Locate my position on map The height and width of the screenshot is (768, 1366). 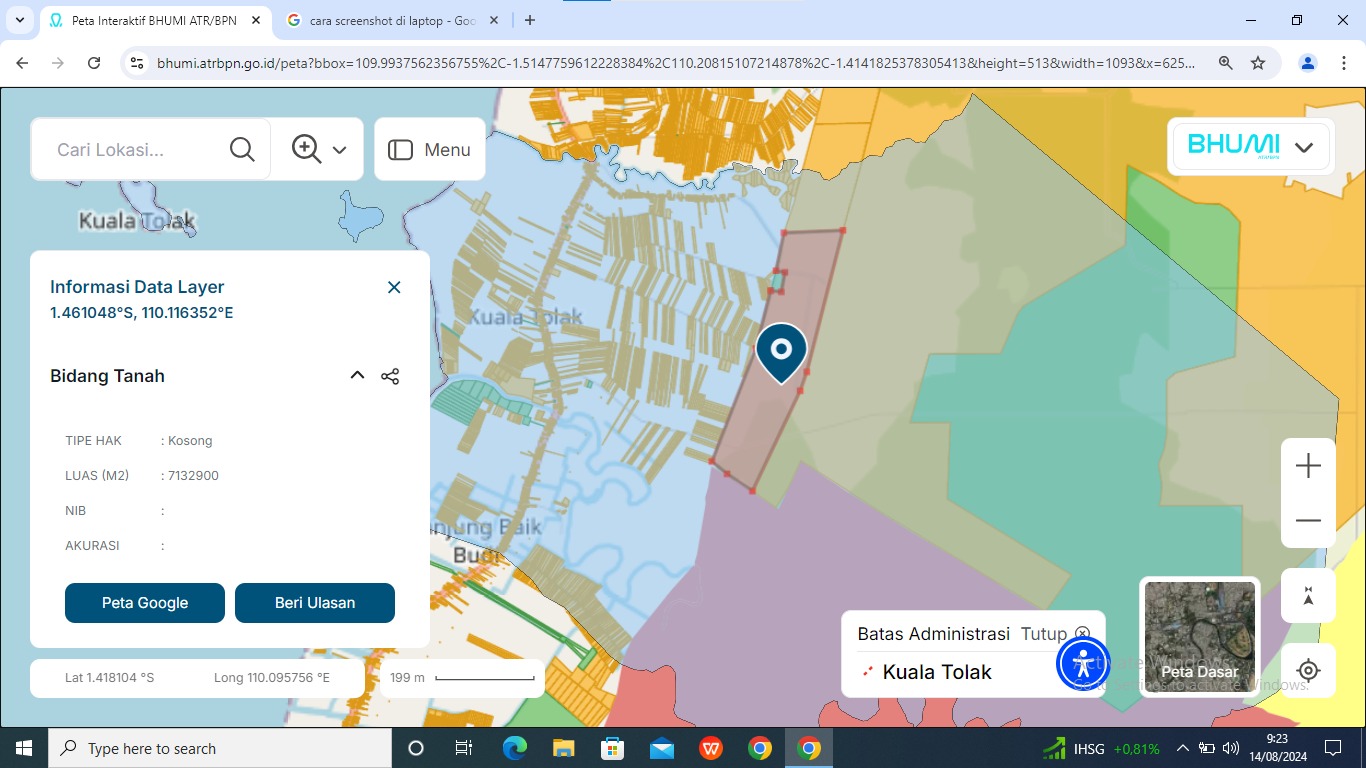coord(1308,670)
